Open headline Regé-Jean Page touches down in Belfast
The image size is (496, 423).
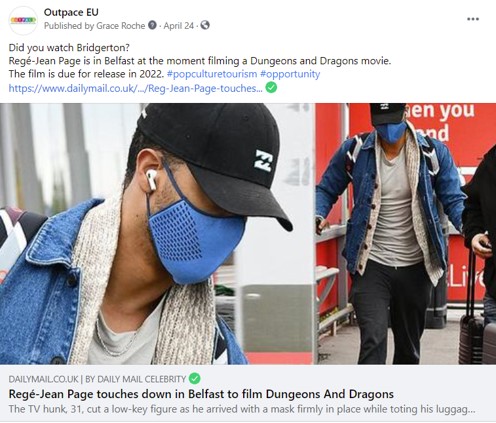tap(201, 394)
